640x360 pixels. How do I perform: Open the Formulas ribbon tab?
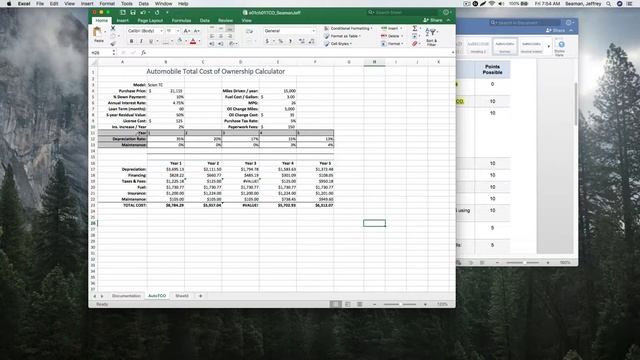pyautogui.click(x=181, y=20)
